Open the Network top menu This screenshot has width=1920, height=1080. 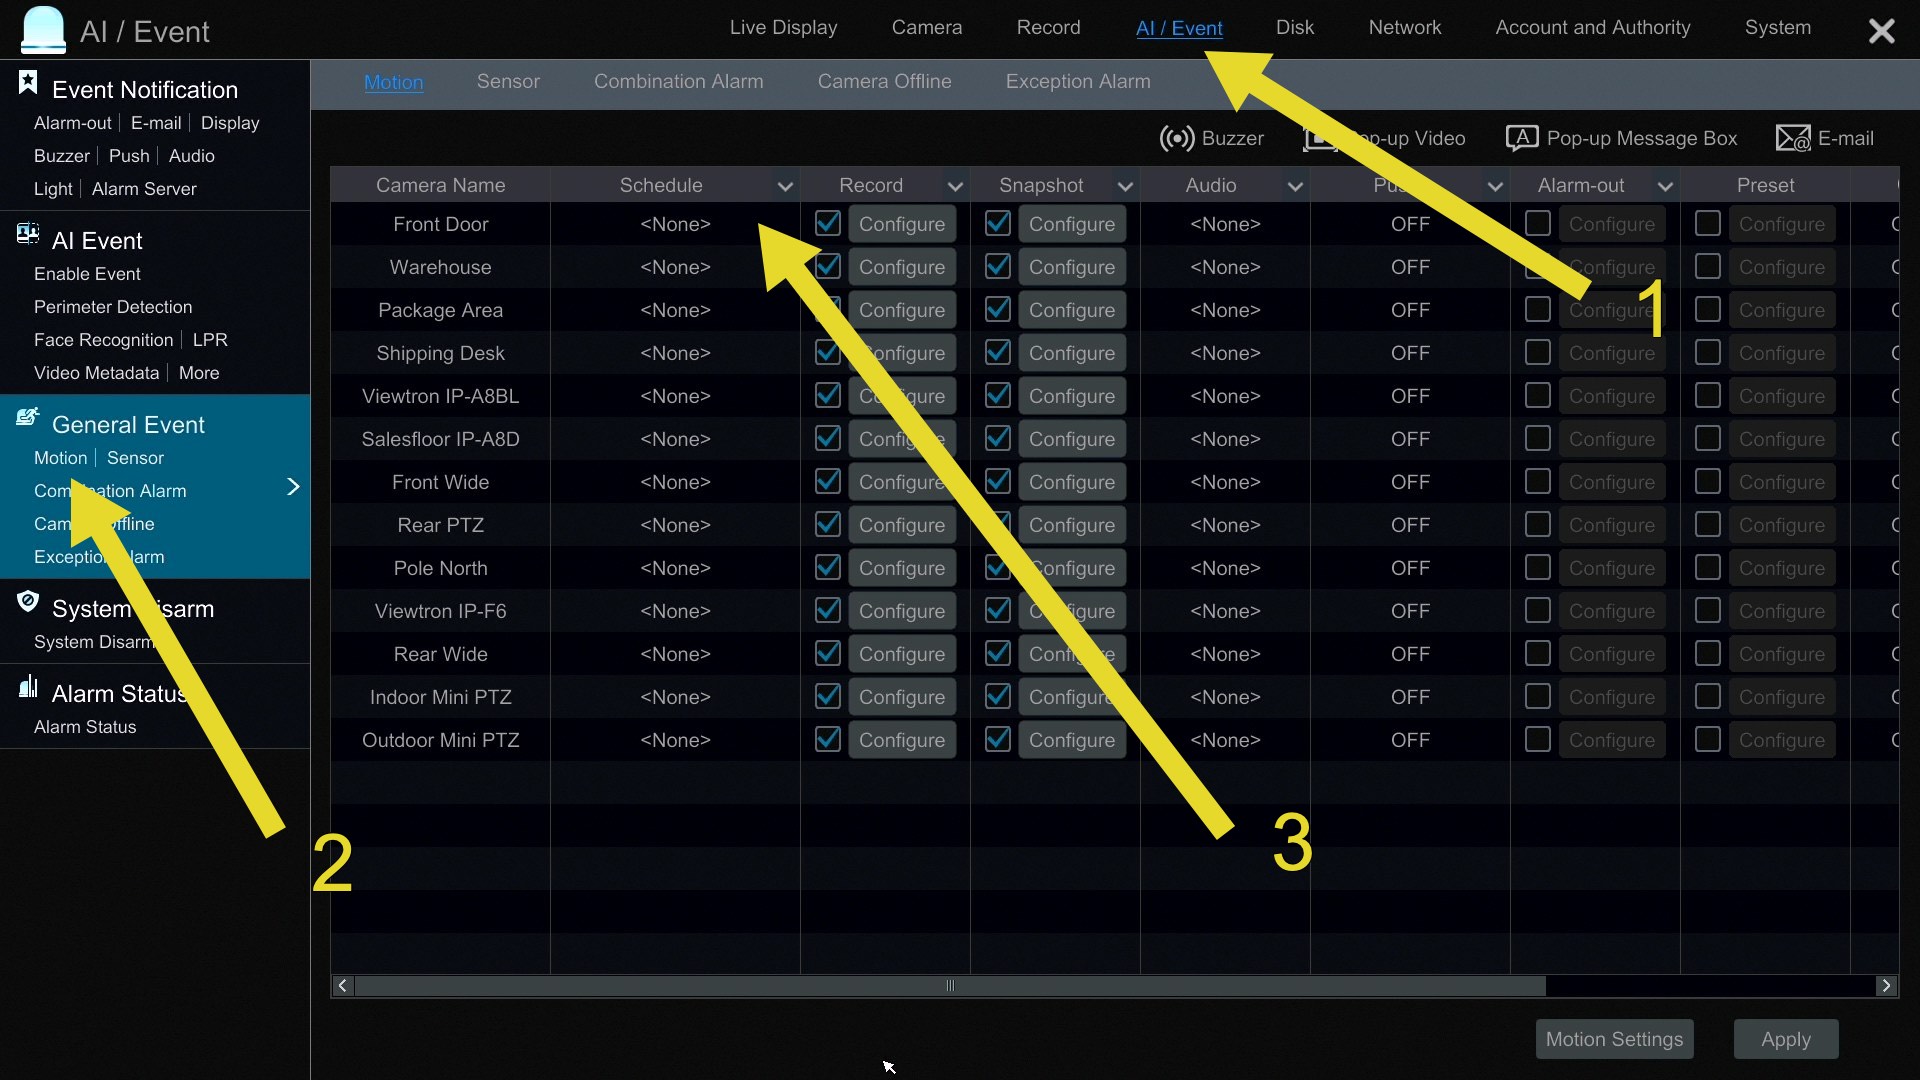[1404, 28]
